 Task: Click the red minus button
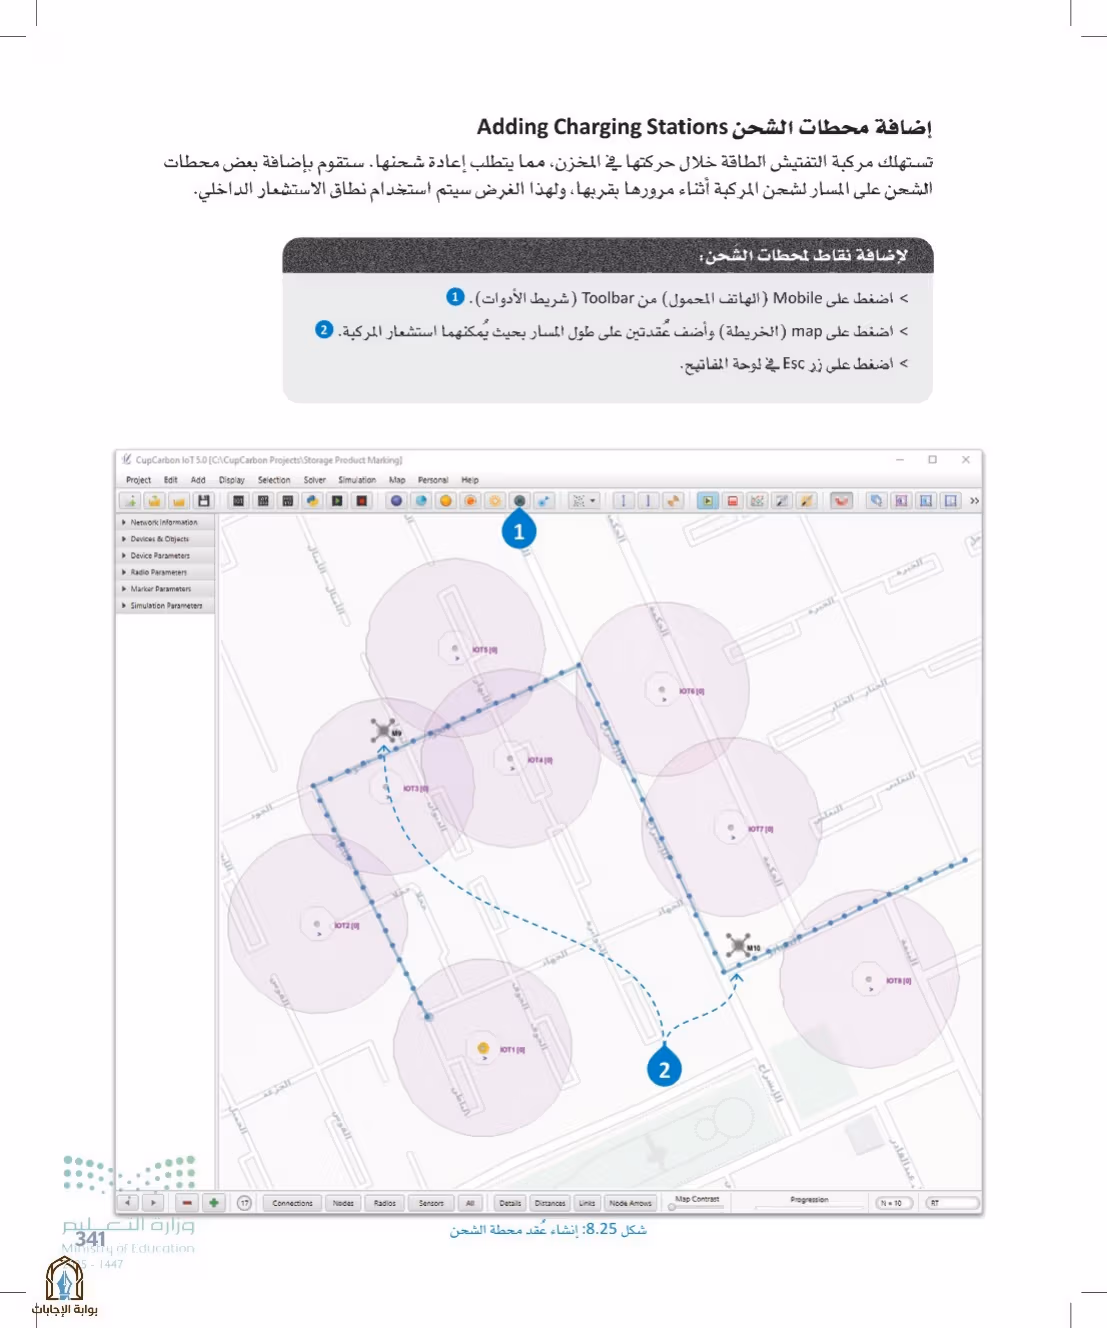coord(187,1203)
